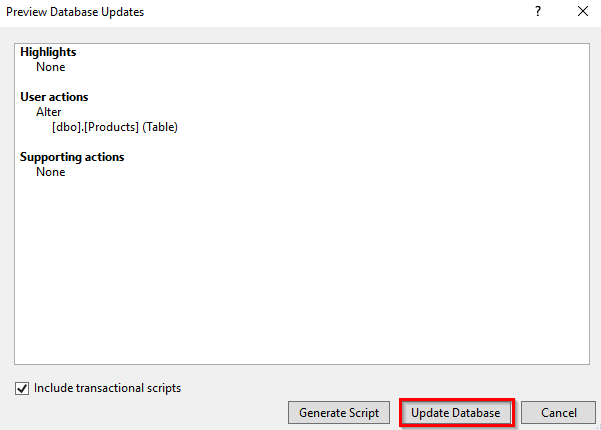
Task: Dismiss the dialog using Cancel
Action: click(558, 412)
